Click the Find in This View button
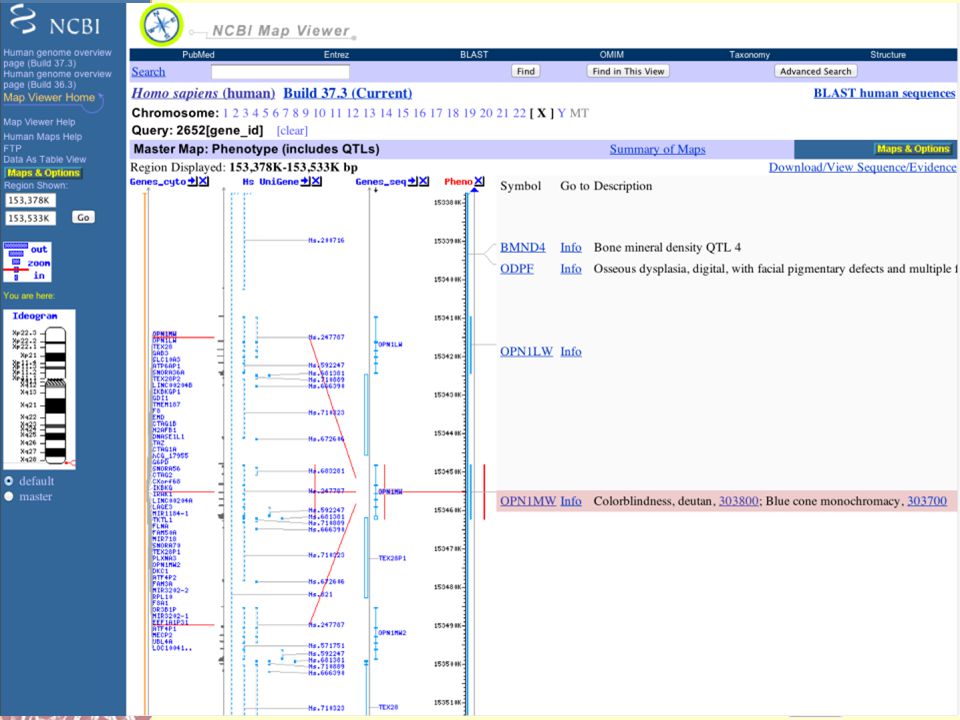Screen dimensions: 960x720 click(x=628, y=71)
